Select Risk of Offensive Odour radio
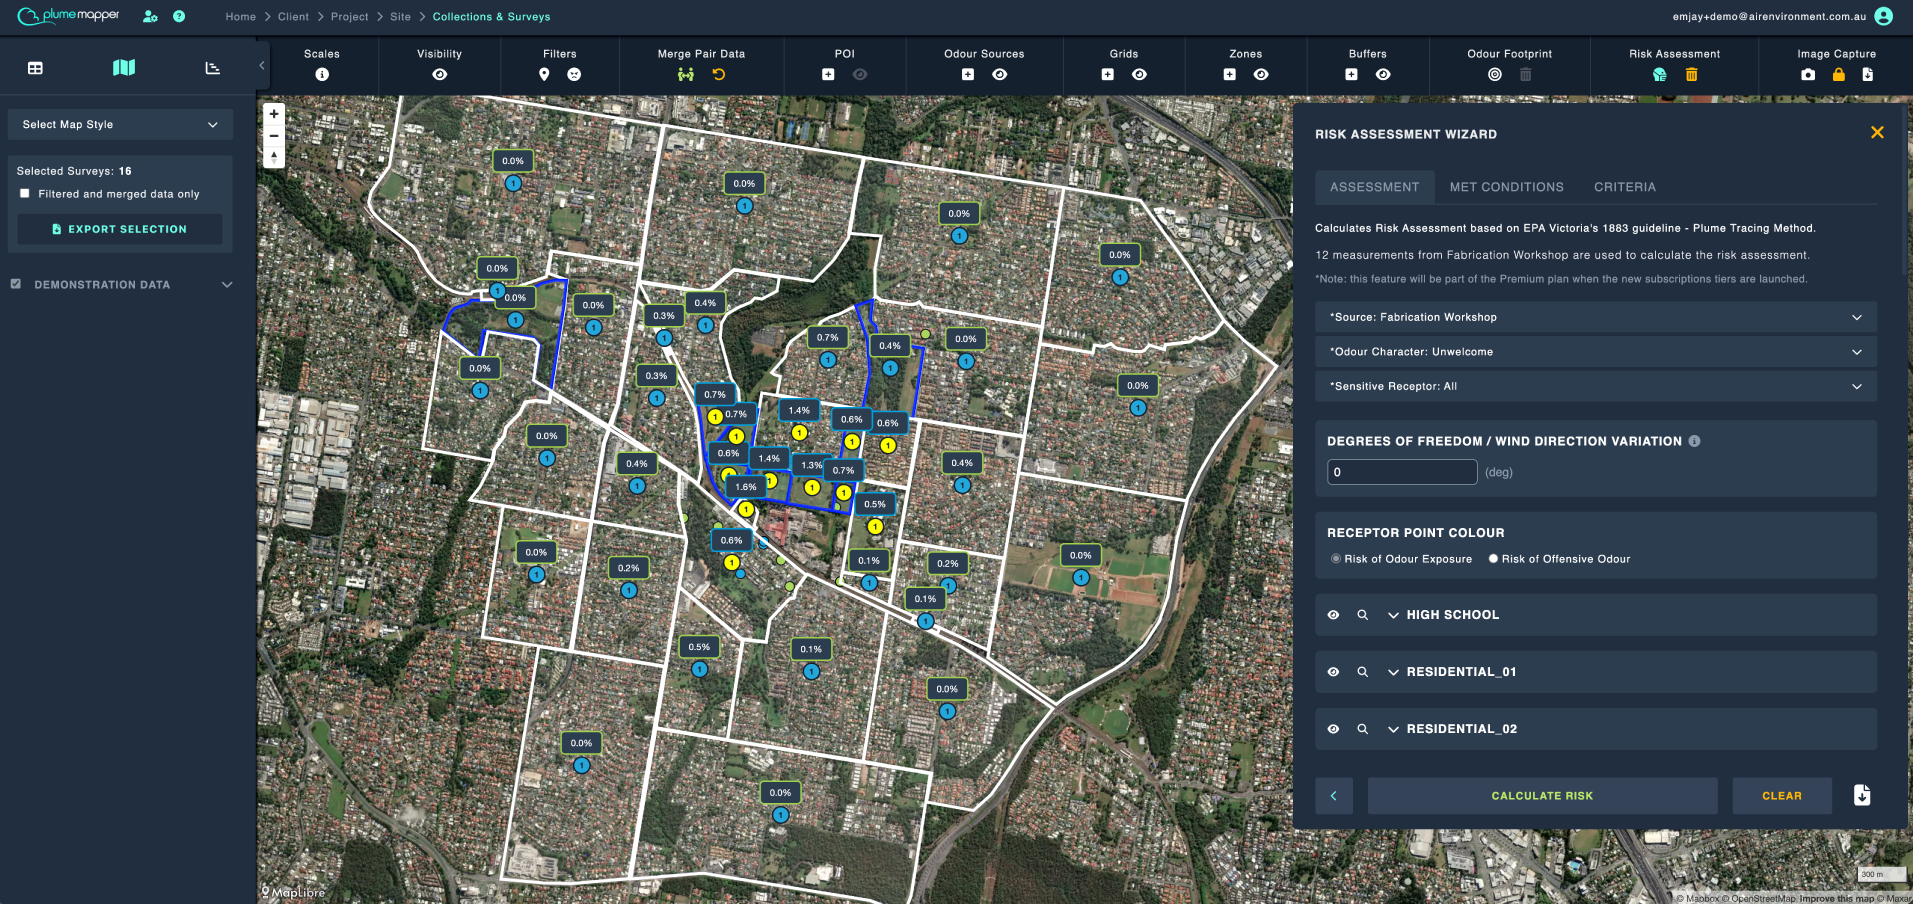Screen dimensions: 1913x904 click(x=1493, y=559)
